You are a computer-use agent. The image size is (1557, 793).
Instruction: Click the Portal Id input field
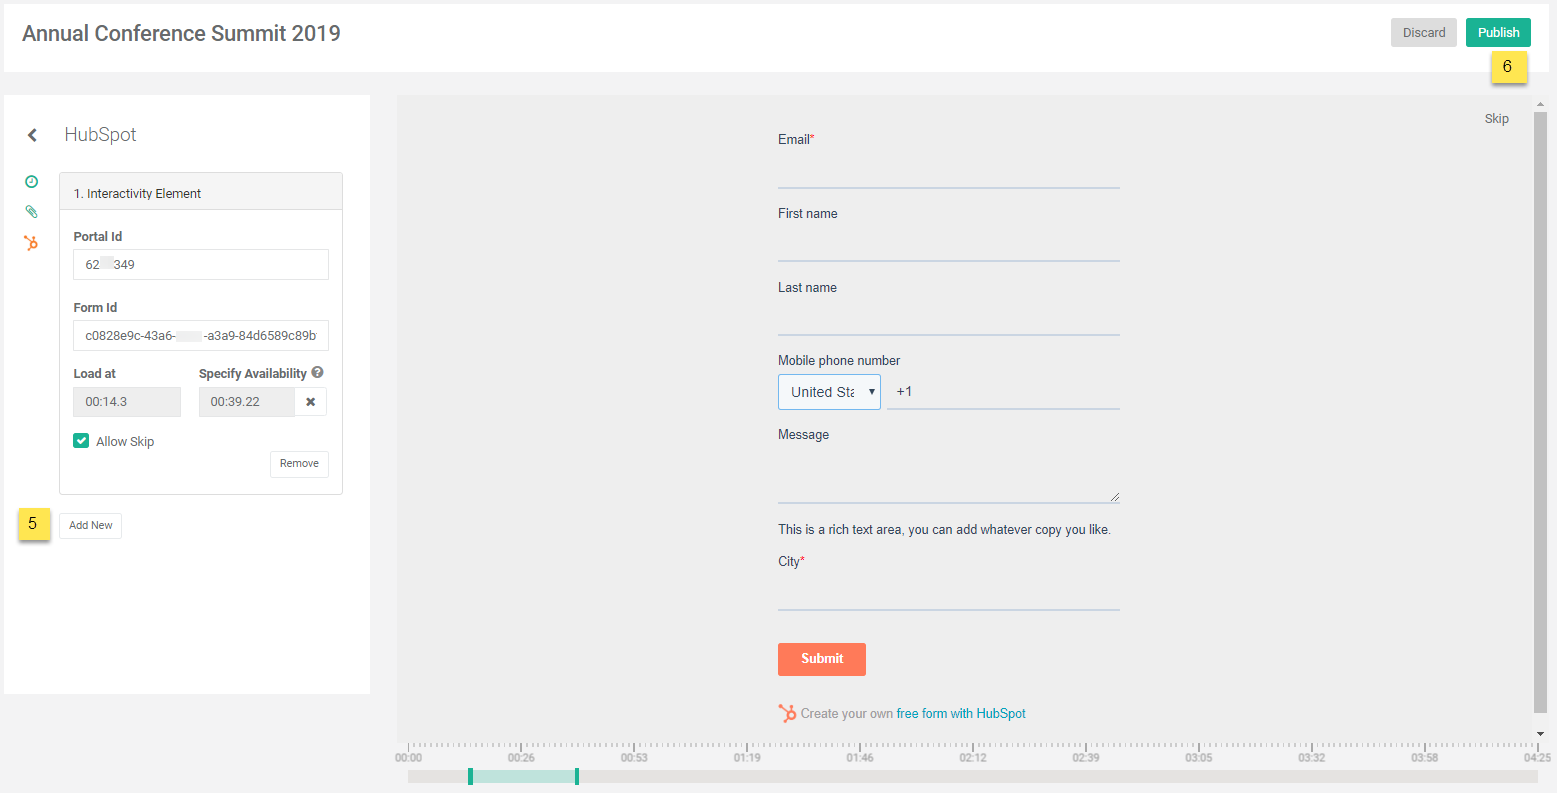[x=201, y=265]
